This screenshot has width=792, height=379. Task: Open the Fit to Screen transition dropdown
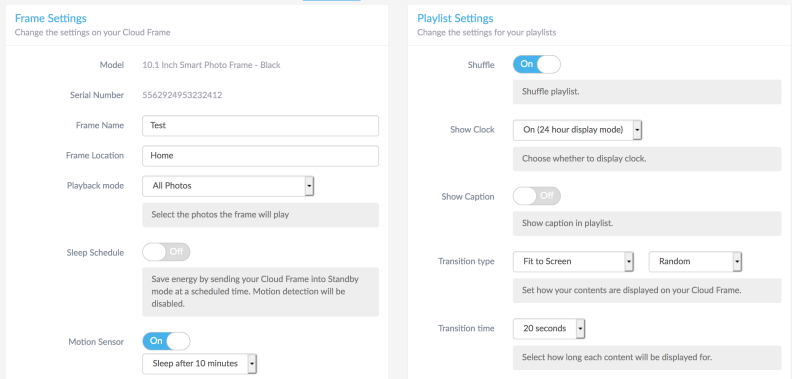[573, 262]
